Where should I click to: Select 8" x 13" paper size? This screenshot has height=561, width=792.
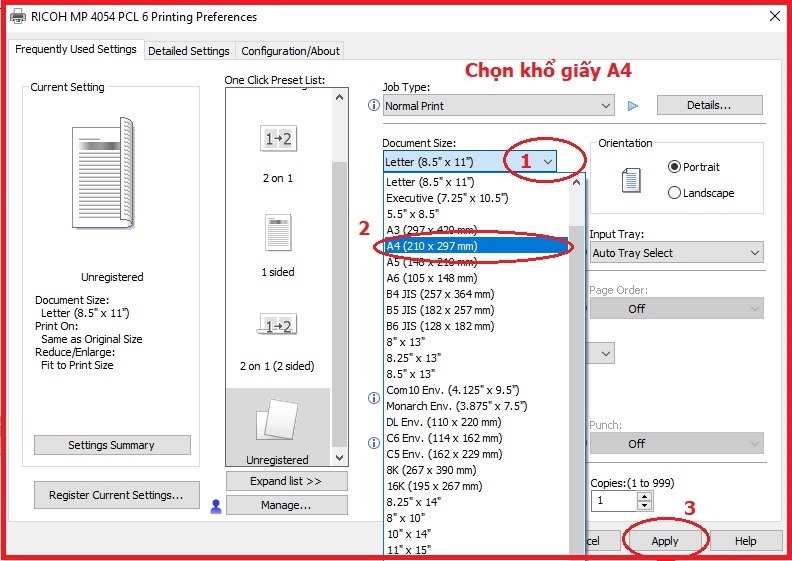[x=476, y=342]
